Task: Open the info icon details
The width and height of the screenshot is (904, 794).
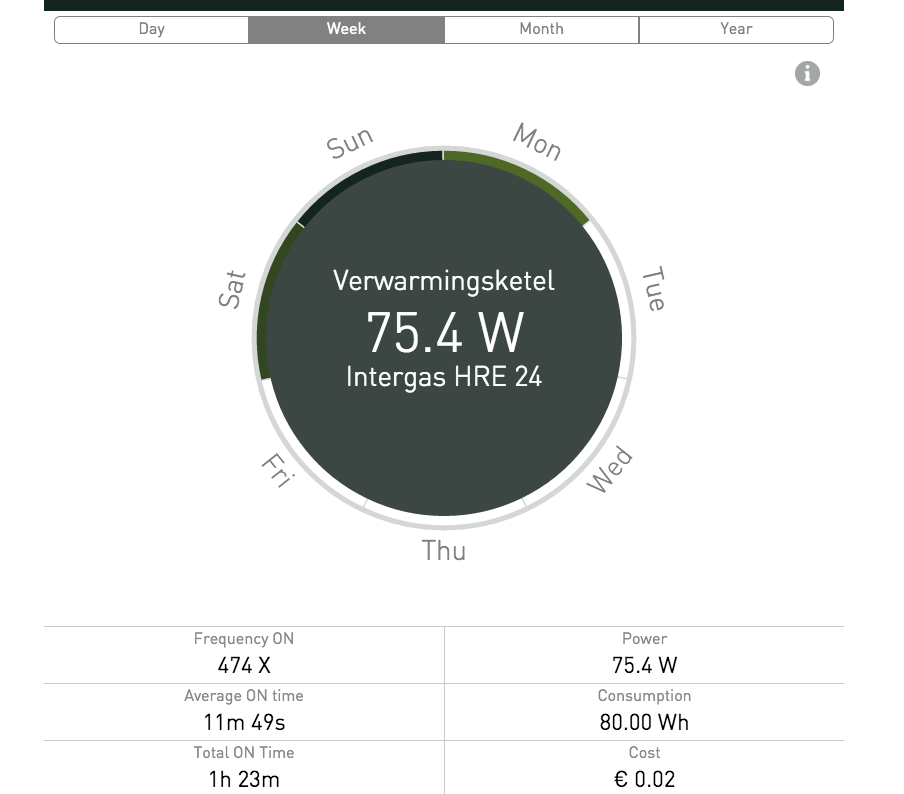Action: click(807, 74)
